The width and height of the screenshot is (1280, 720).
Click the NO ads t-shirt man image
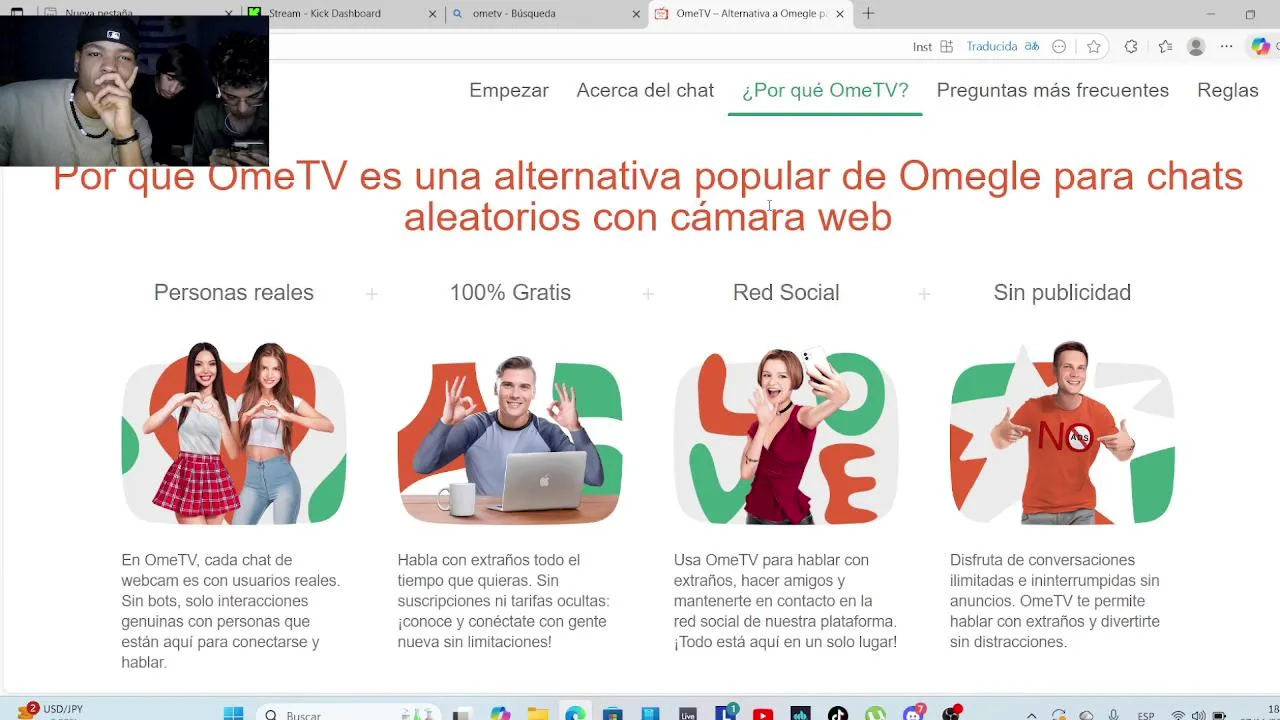[x=1062, y=433]
